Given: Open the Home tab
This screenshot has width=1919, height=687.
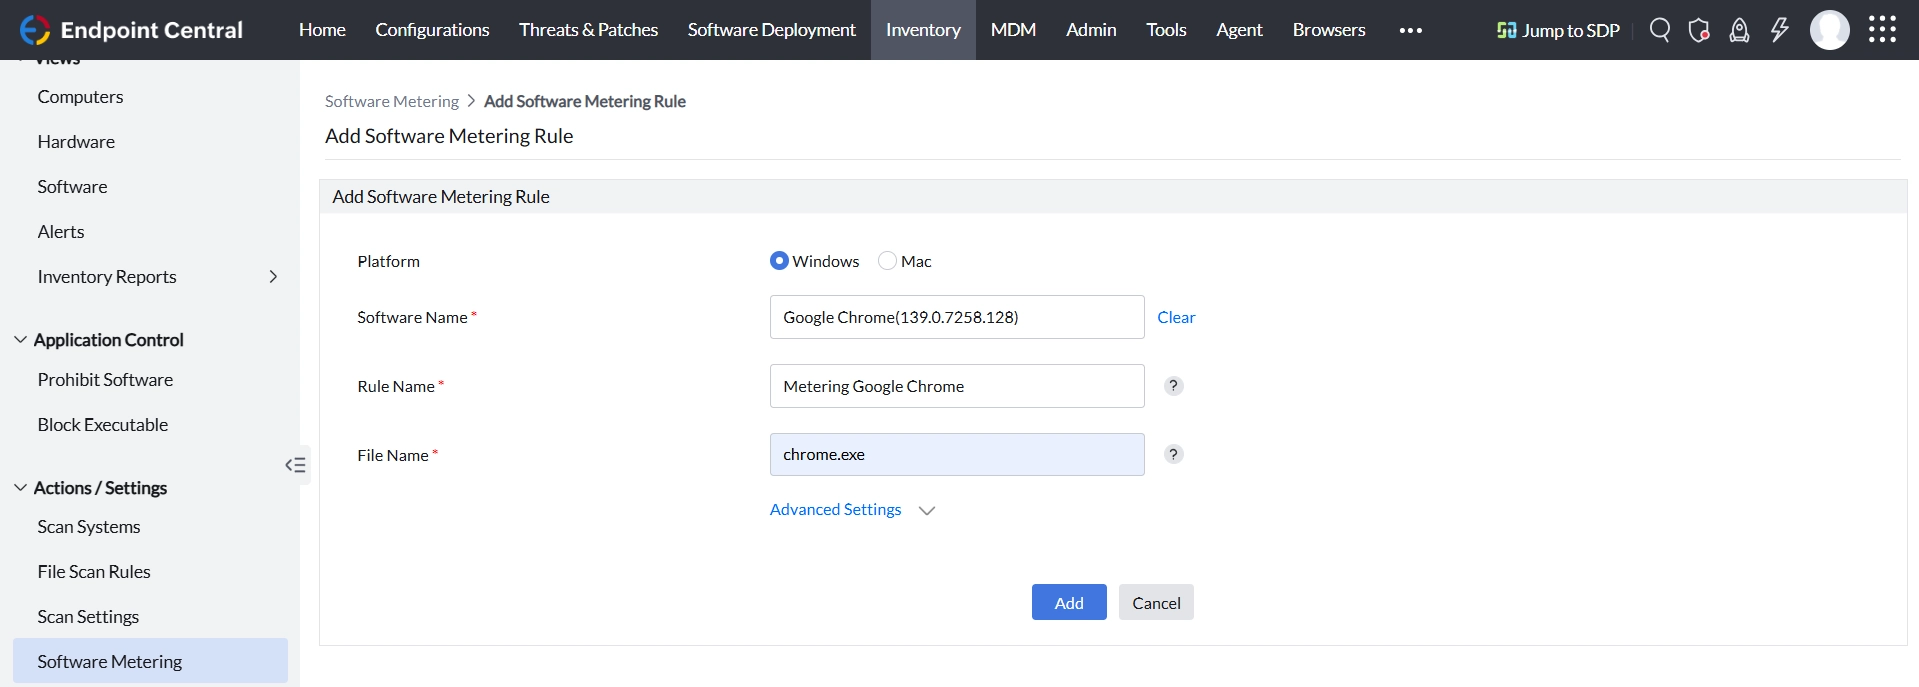Looking at the screenshot, I should click(x=322, y=30).
